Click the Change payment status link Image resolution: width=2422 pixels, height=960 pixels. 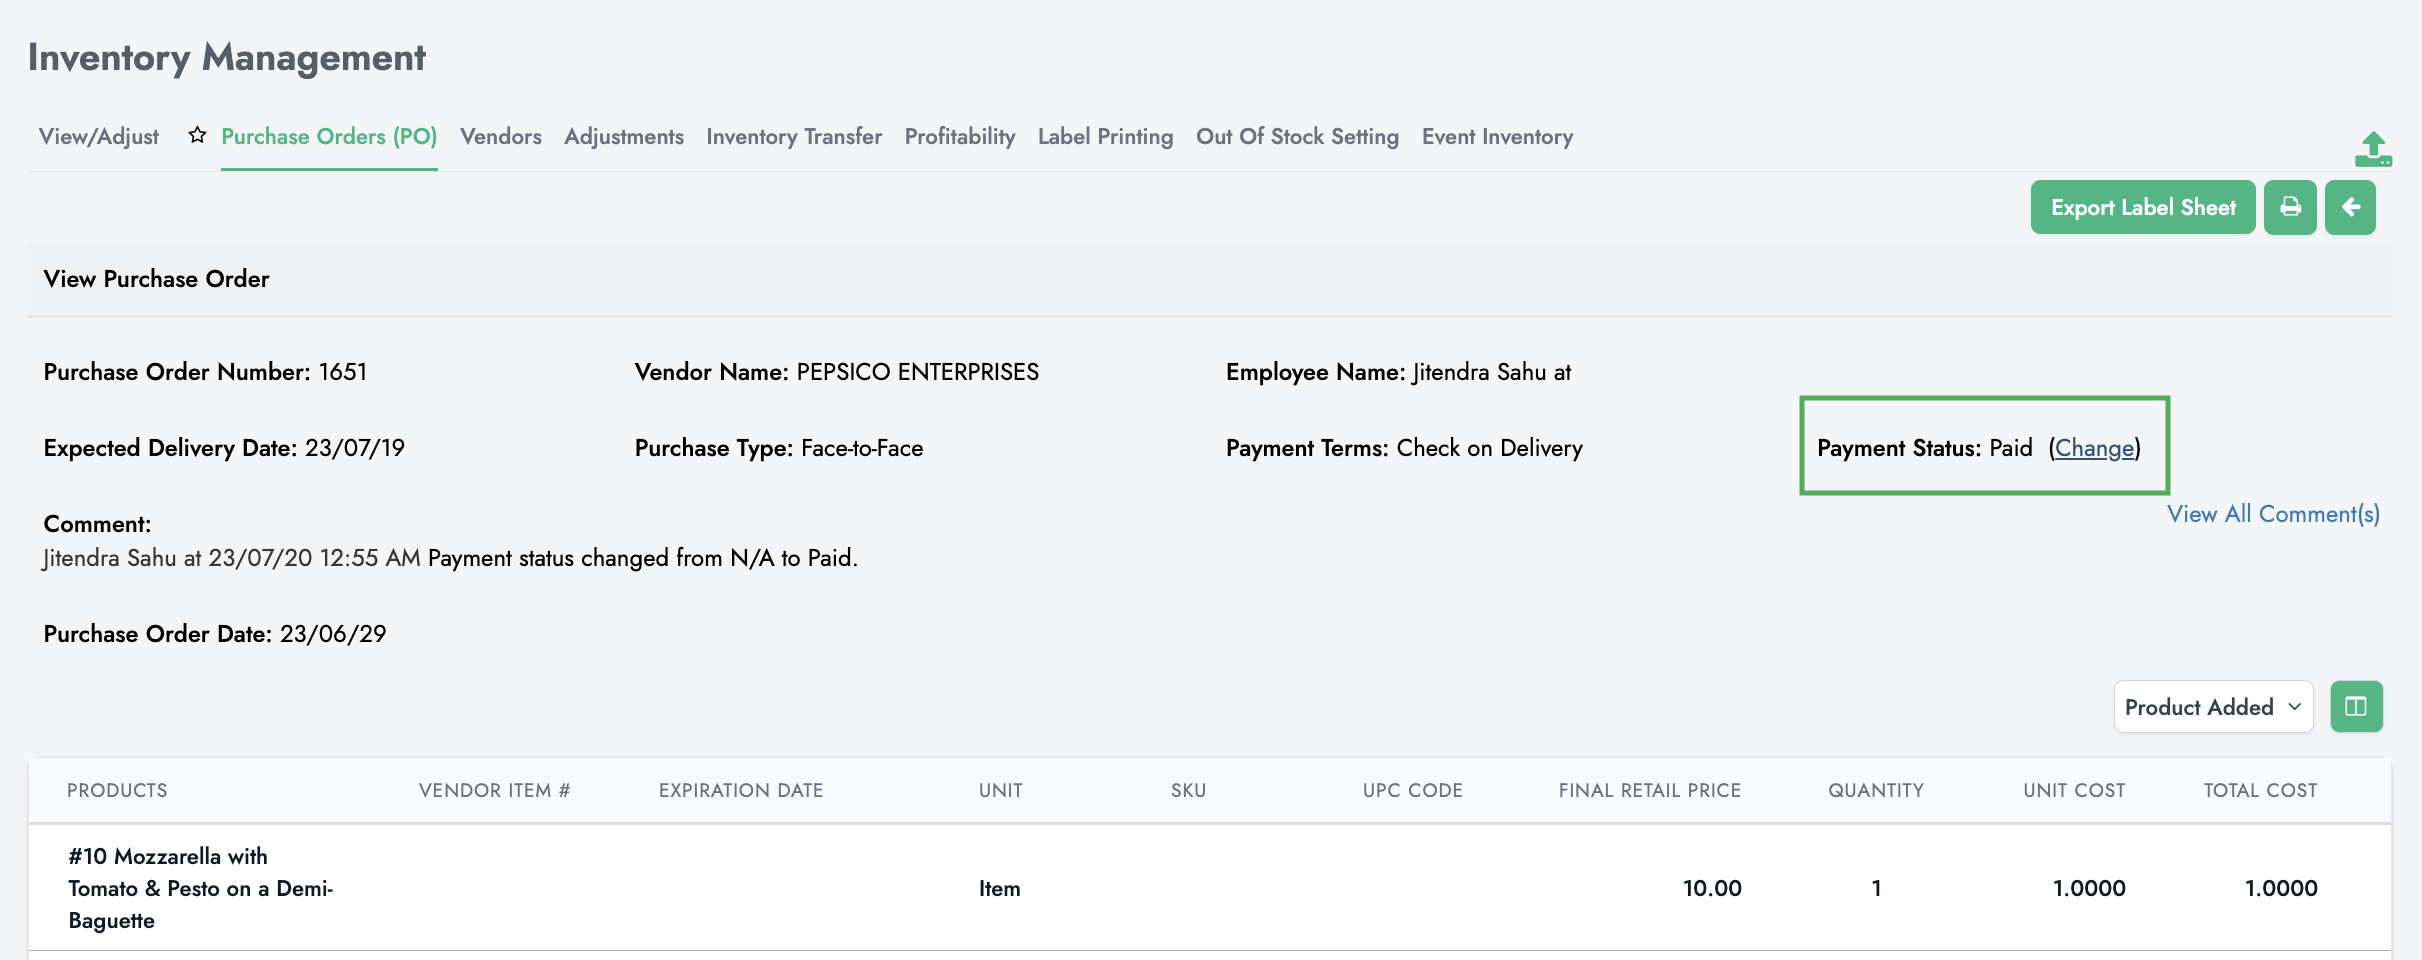point(2094,448)
